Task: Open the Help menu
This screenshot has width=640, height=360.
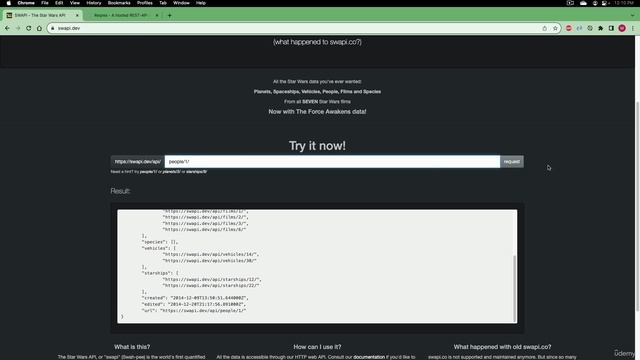Action: tap(201, 3)
